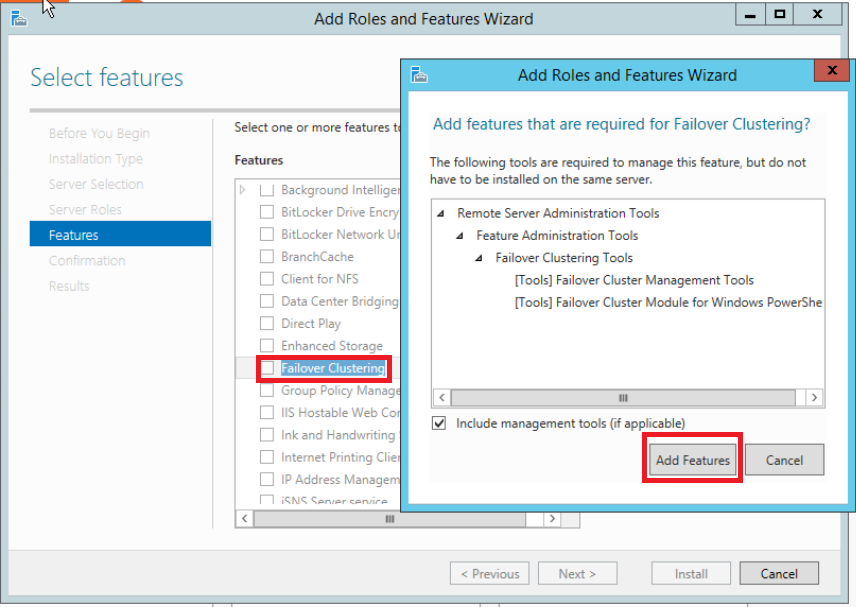Toggle Include management tools checkbox
The width and height of the screenshot is (856, 607).
pos(439,423)
